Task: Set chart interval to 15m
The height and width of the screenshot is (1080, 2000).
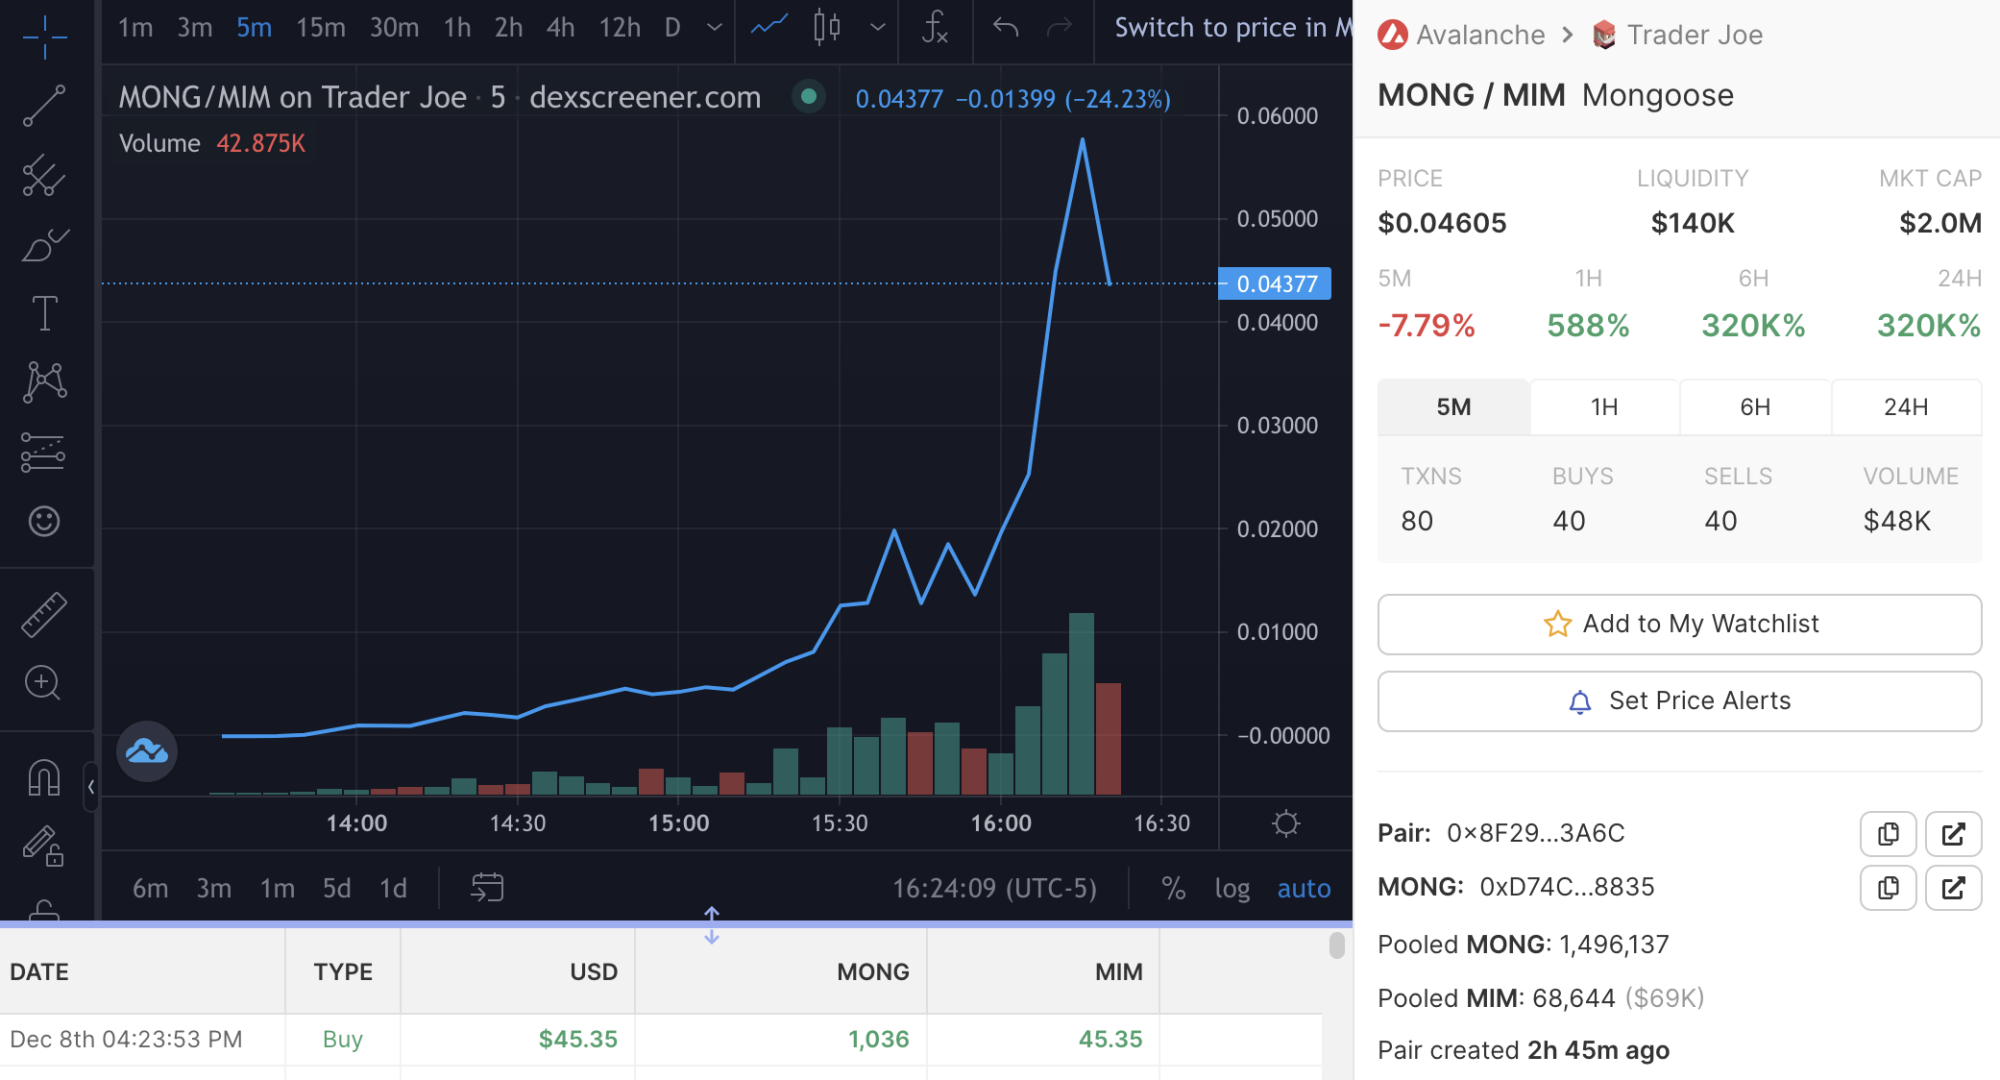Action: 320,27
